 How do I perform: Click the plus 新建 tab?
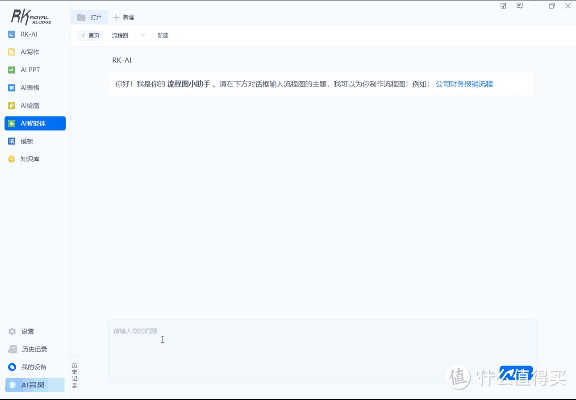pos(123,17)
